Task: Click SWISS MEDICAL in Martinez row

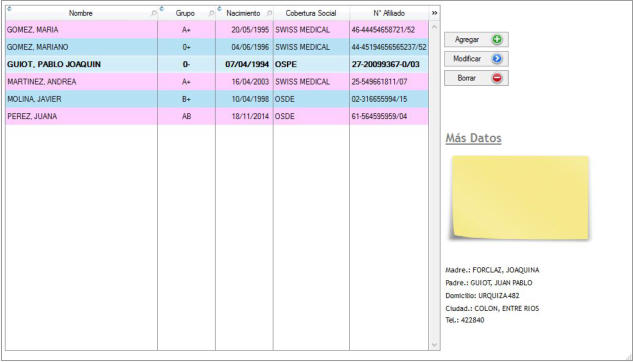Action: tap(302, 82)
